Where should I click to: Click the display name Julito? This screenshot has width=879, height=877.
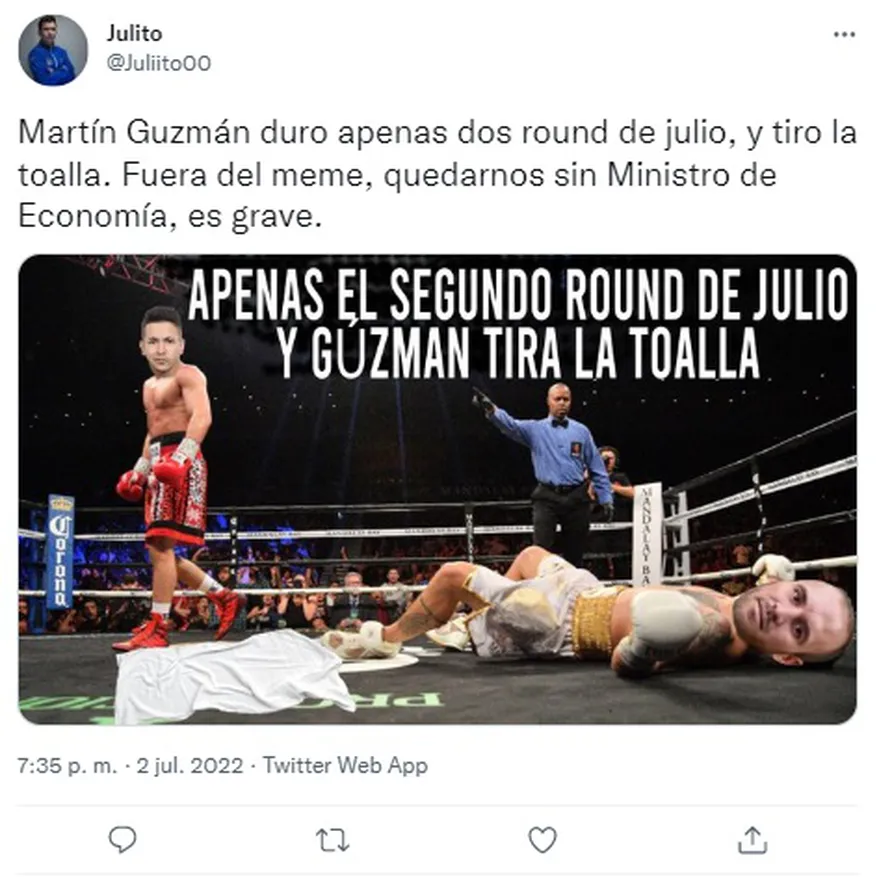[x=135, y=34]
